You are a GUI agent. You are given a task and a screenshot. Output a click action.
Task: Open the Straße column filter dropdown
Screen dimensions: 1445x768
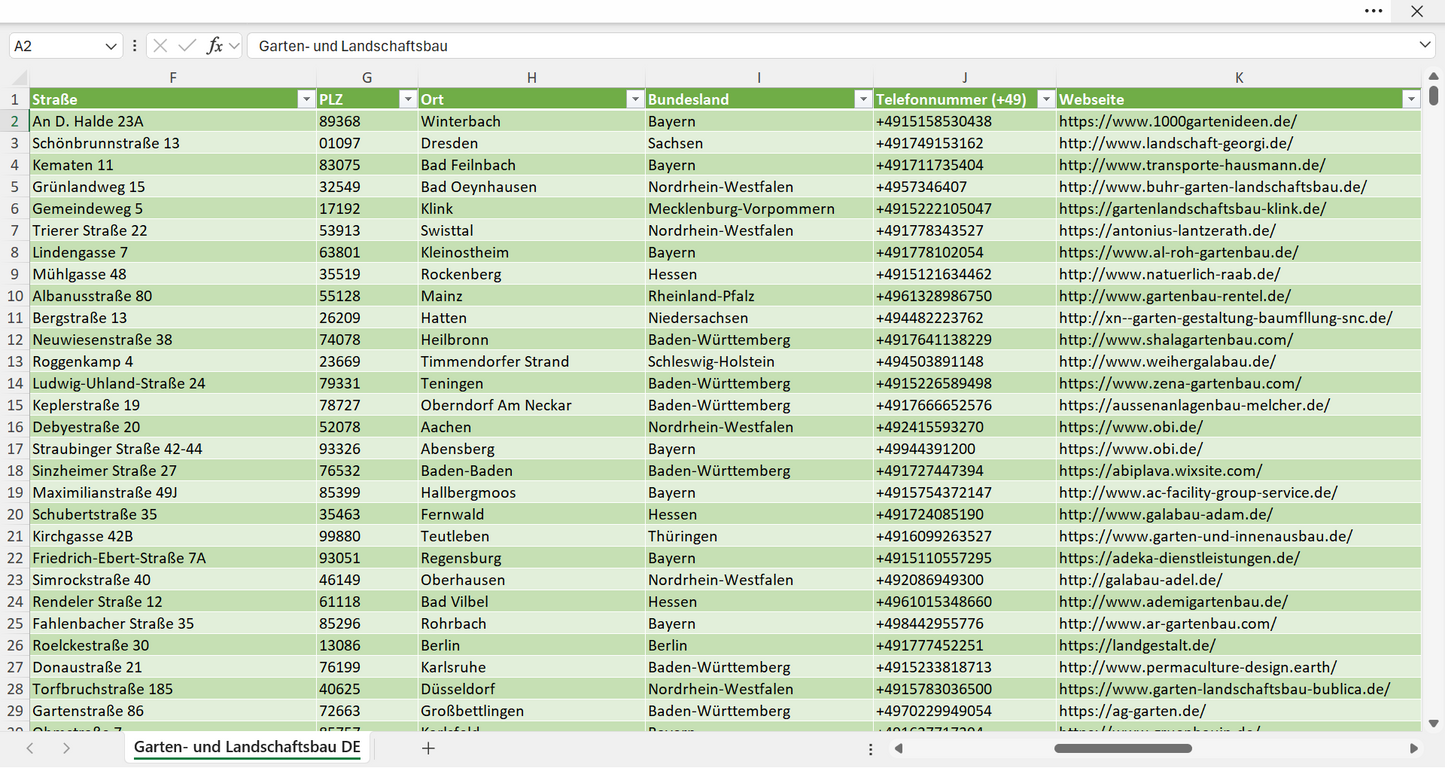(x=306, y=99)
